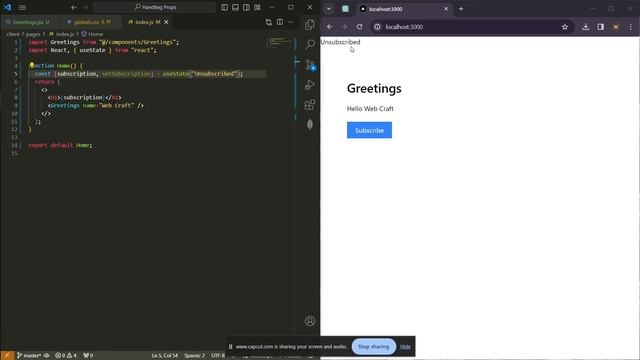
Task: Open Search view in activity bar
Action: click(310, 44)
